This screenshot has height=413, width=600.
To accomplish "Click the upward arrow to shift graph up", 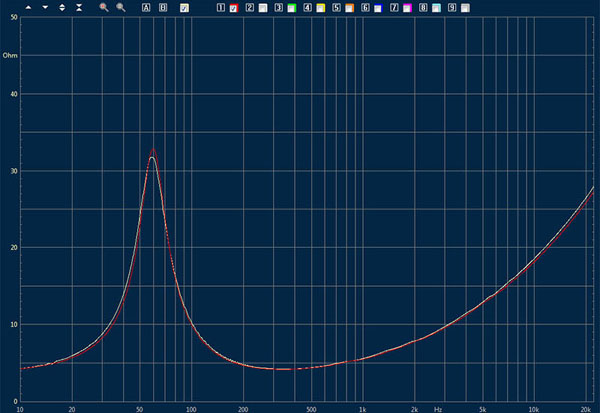I will point(28,7).
